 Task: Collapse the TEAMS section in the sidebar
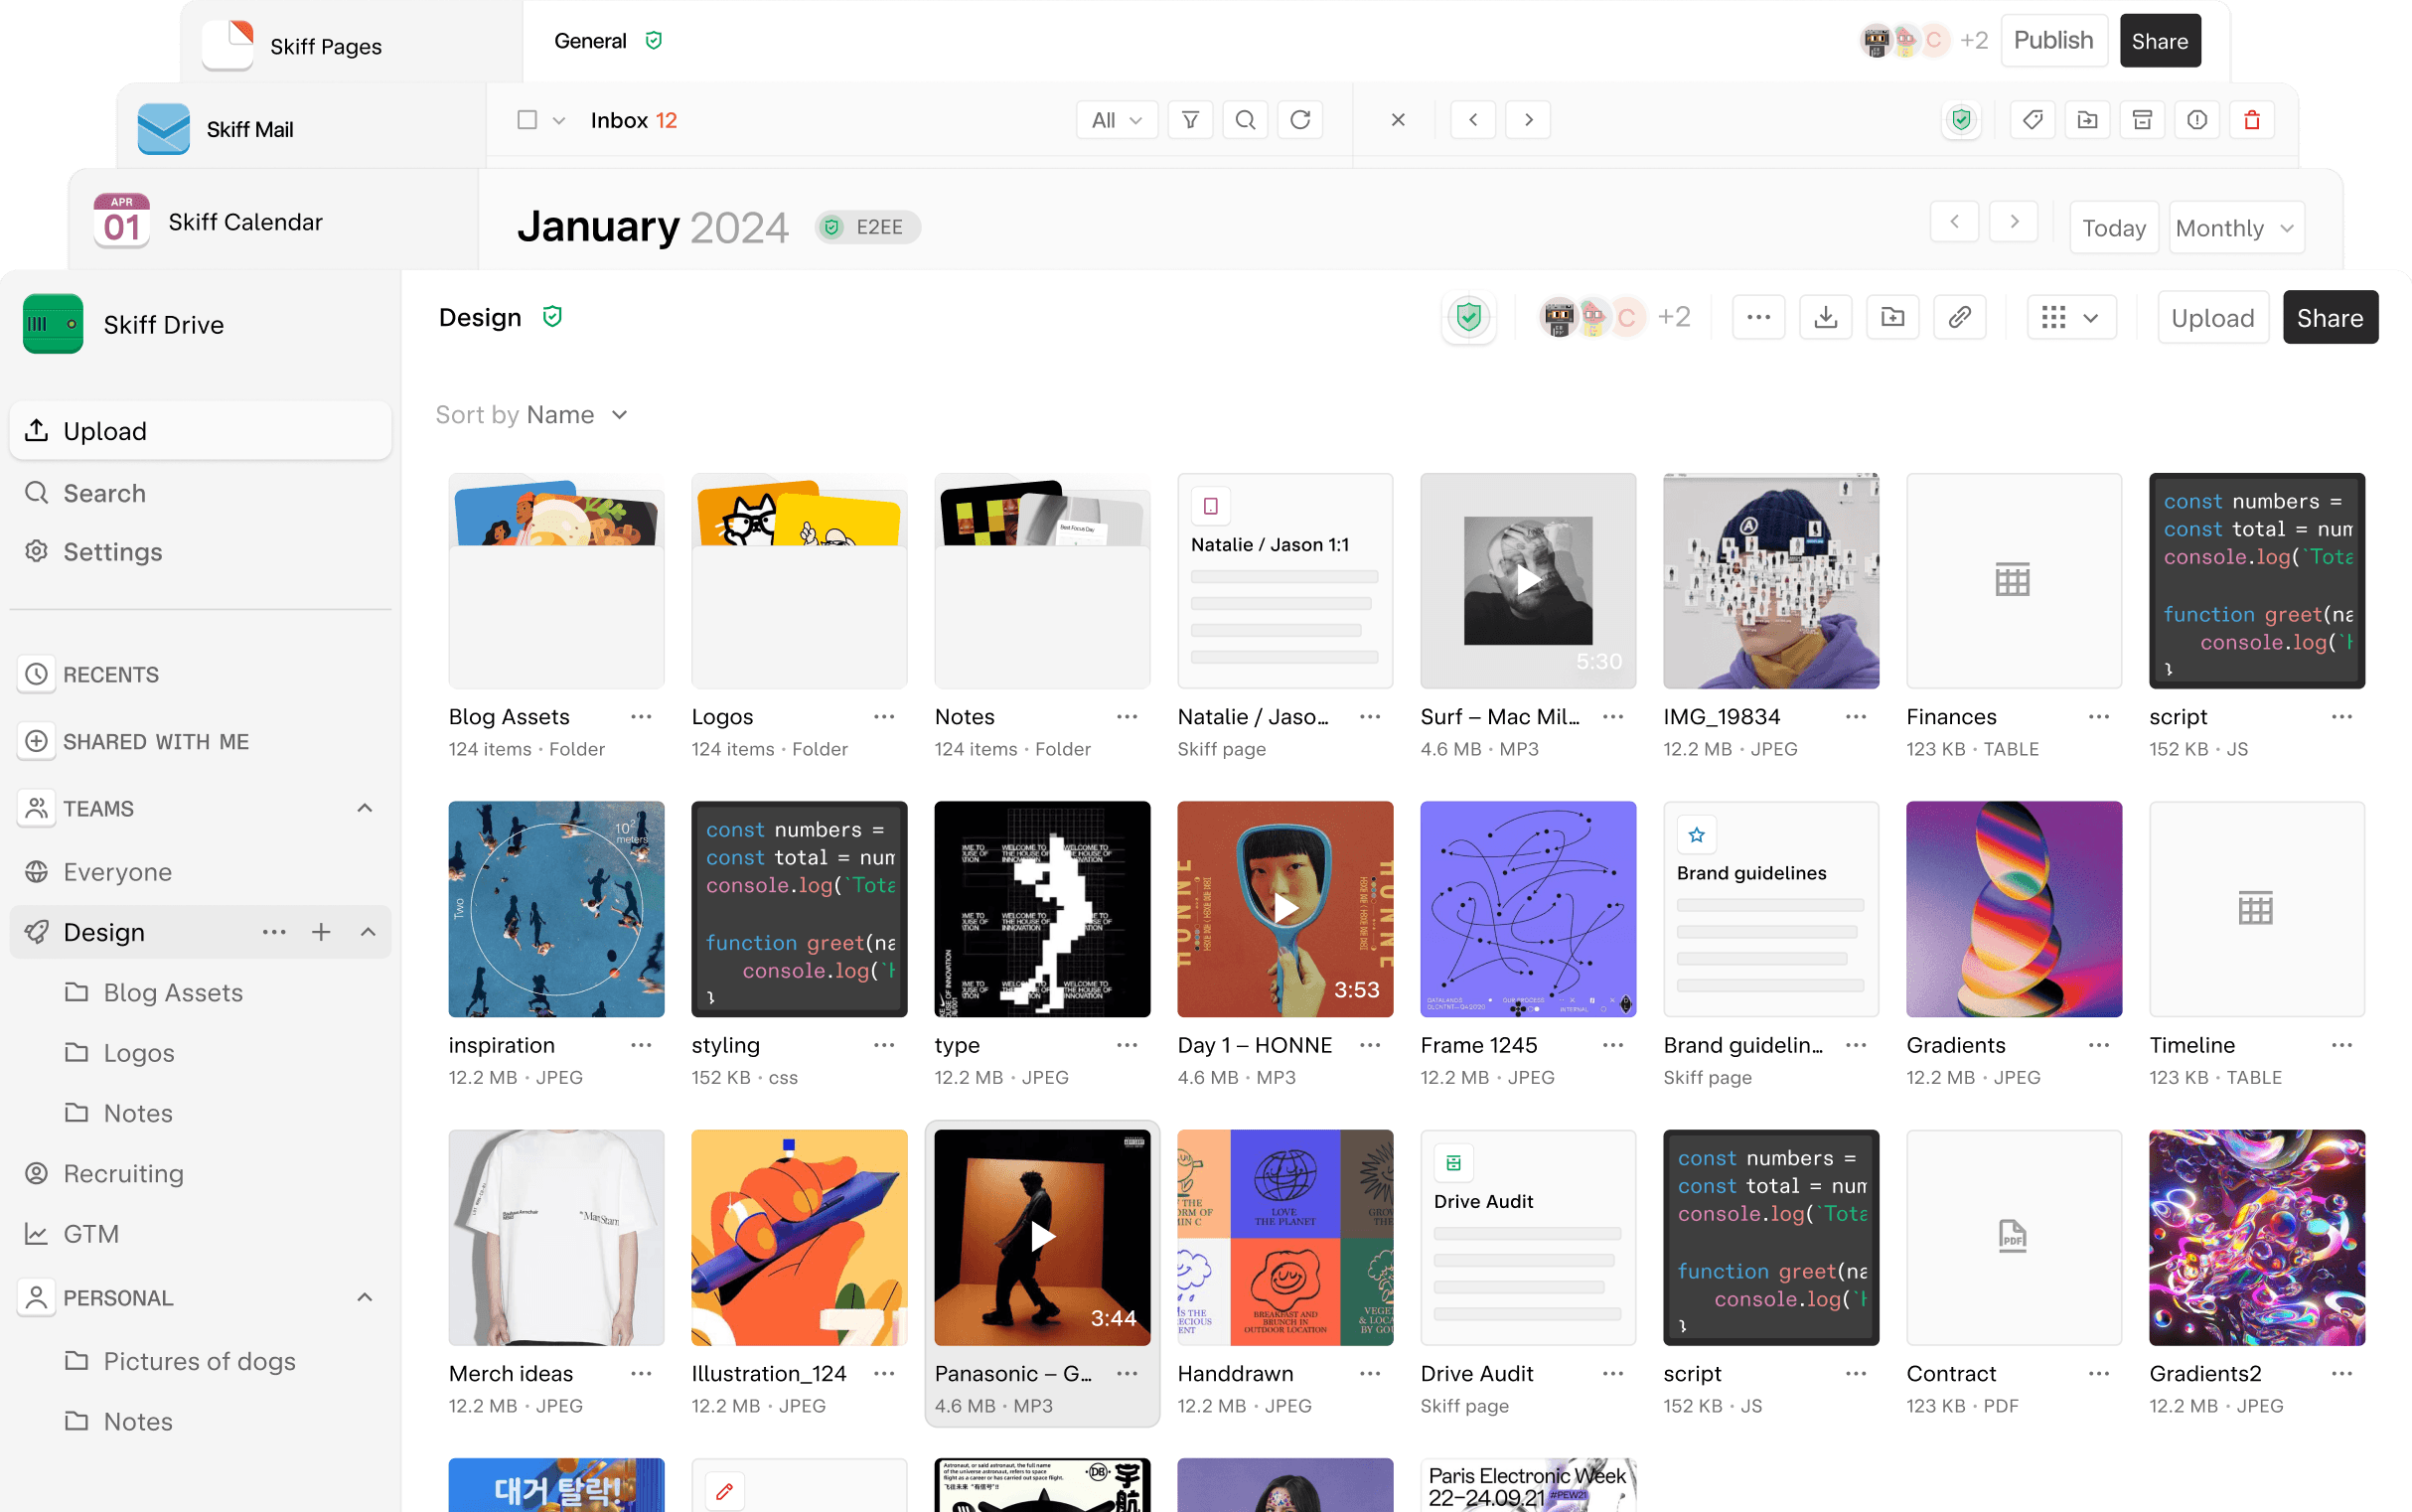364,808
